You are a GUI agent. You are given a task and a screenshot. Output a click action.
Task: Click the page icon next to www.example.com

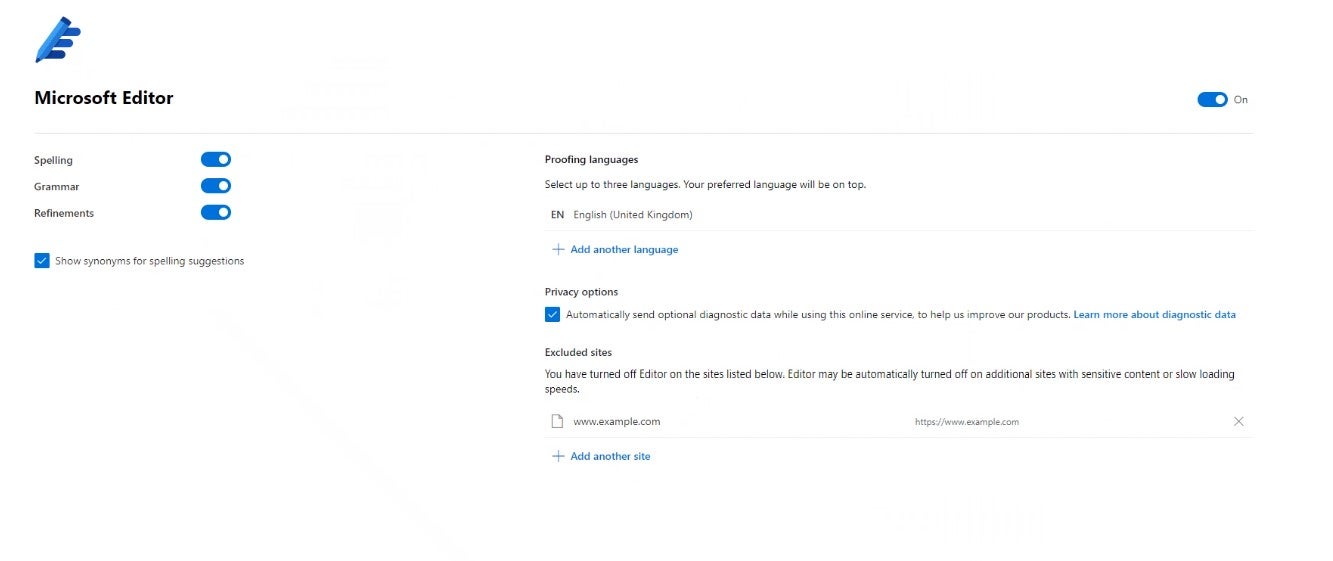click(558, 422)
